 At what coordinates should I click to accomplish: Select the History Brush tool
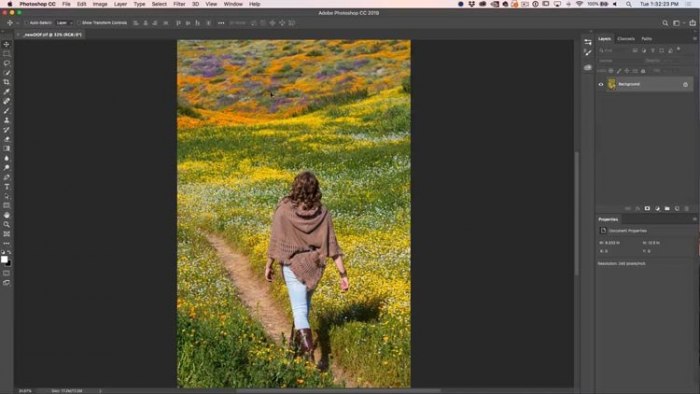coord(6,130)
